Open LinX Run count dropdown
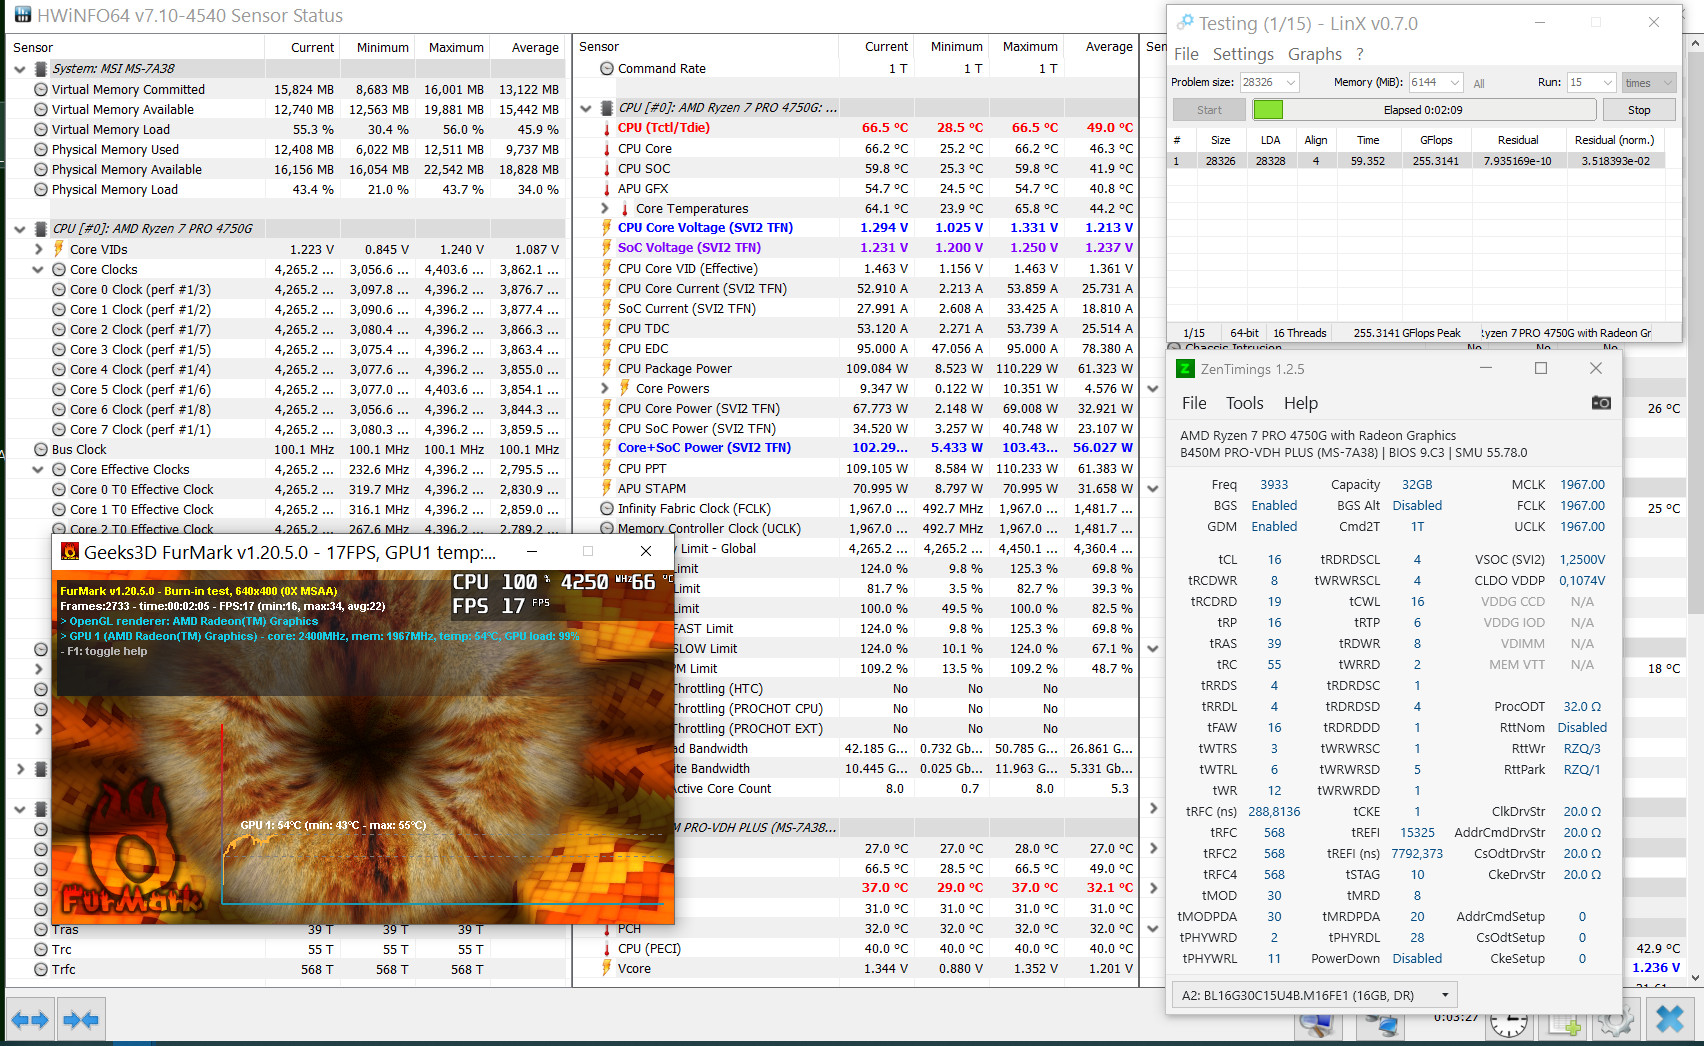This screenshot has width=1704, height=1046. click(x=1608, y=82)
